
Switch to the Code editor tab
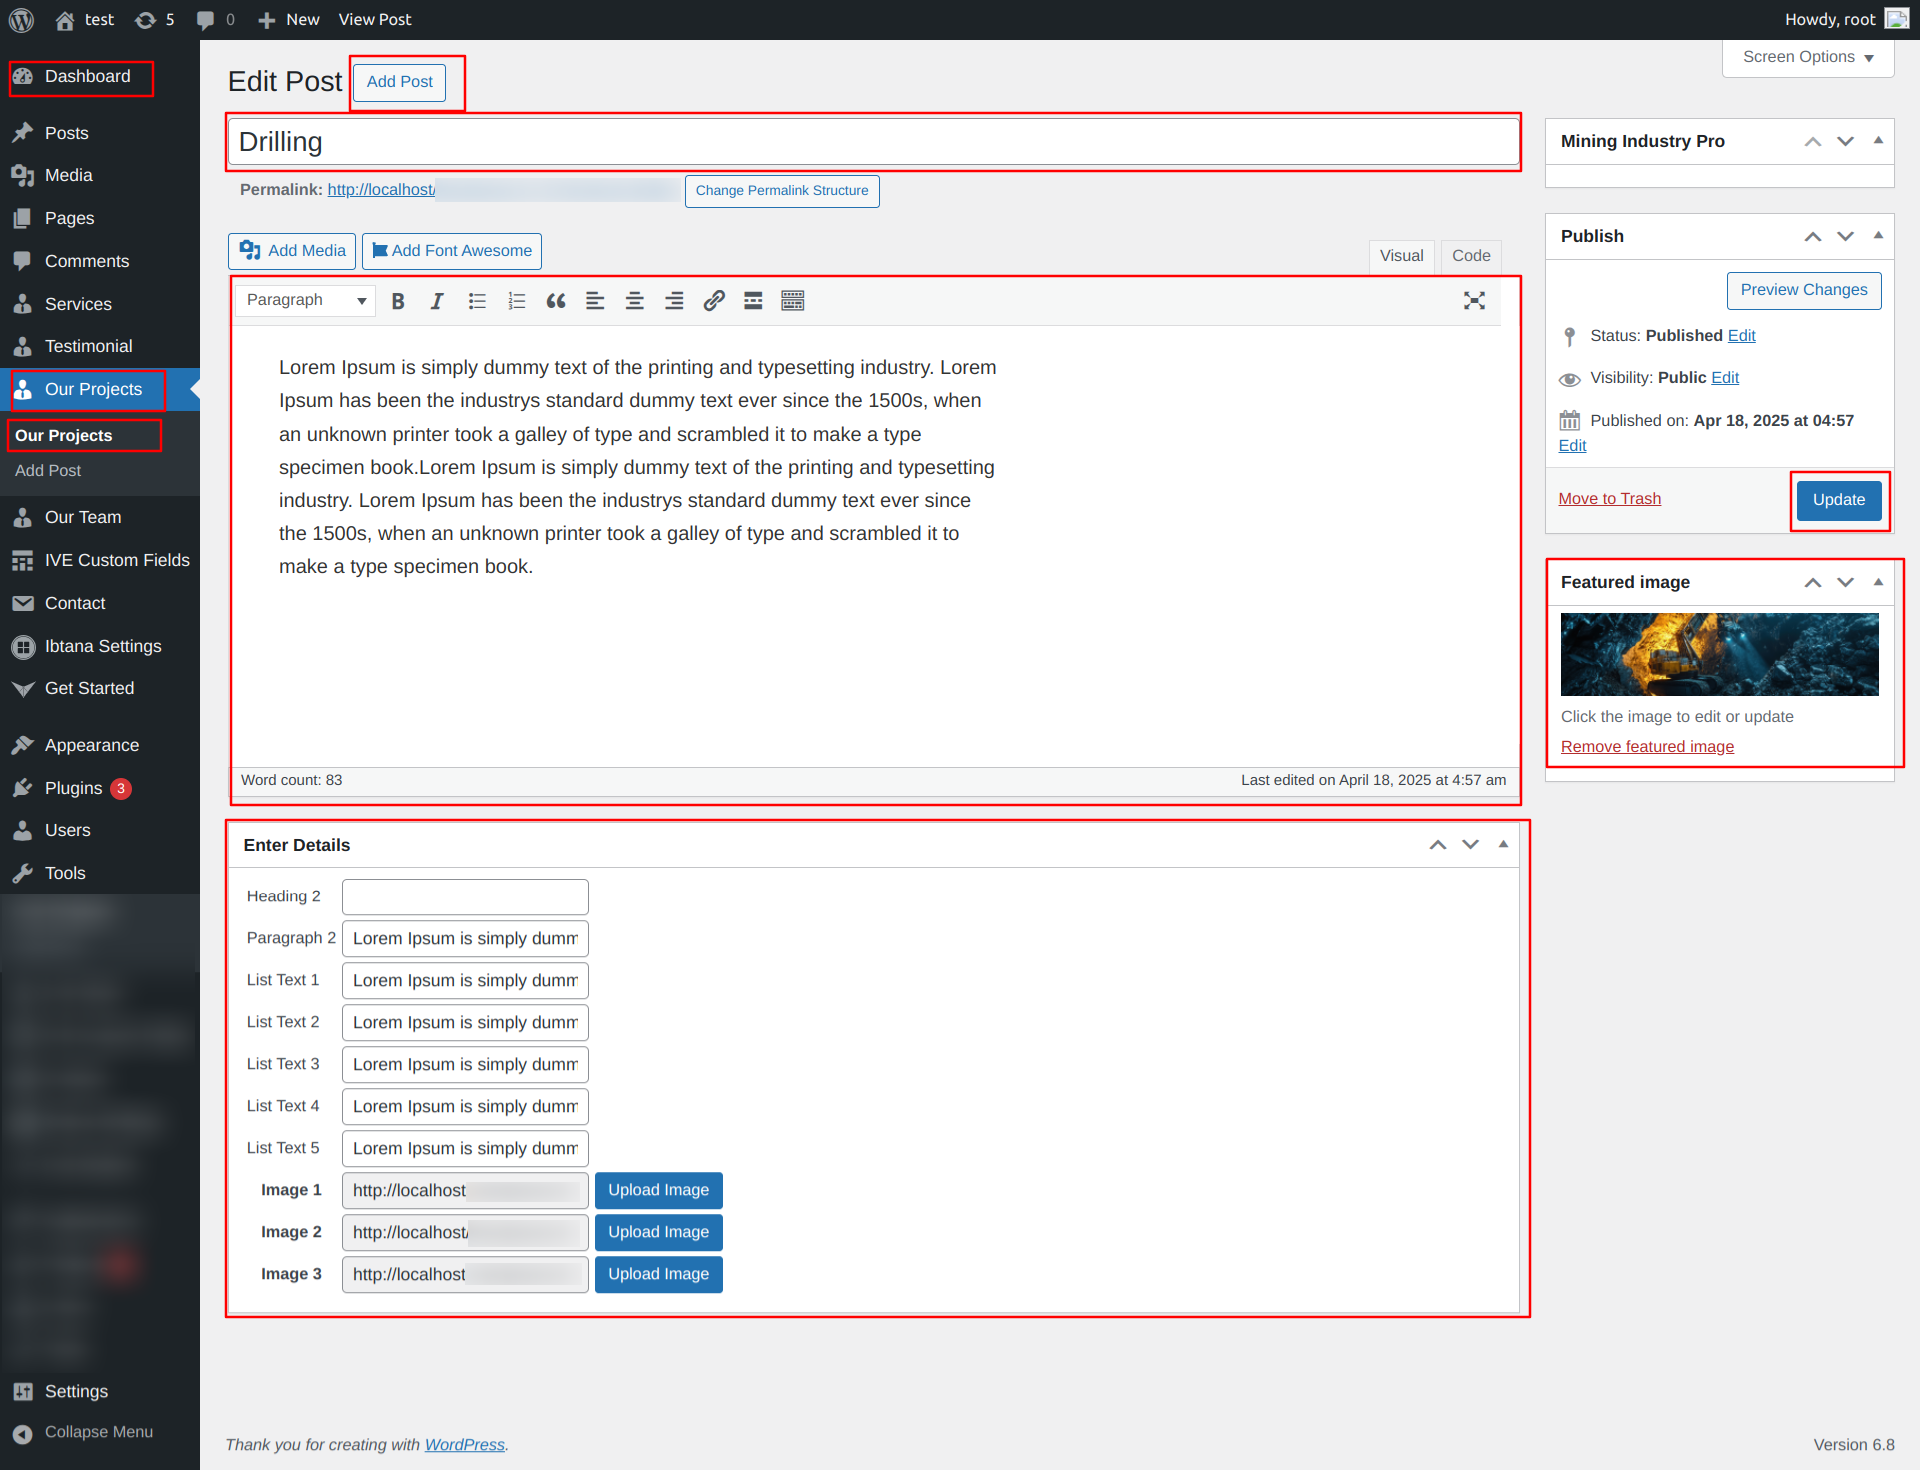pos(1471,256)
